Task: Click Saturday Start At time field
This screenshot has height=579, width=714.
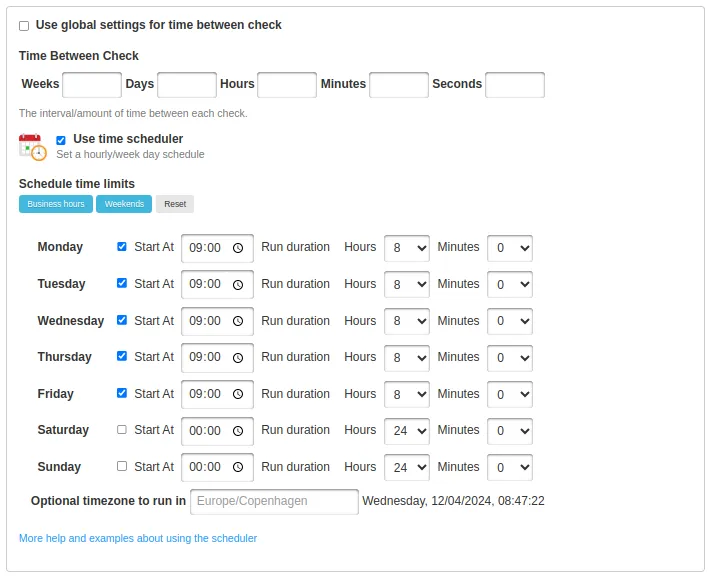Action: [217, 431]
